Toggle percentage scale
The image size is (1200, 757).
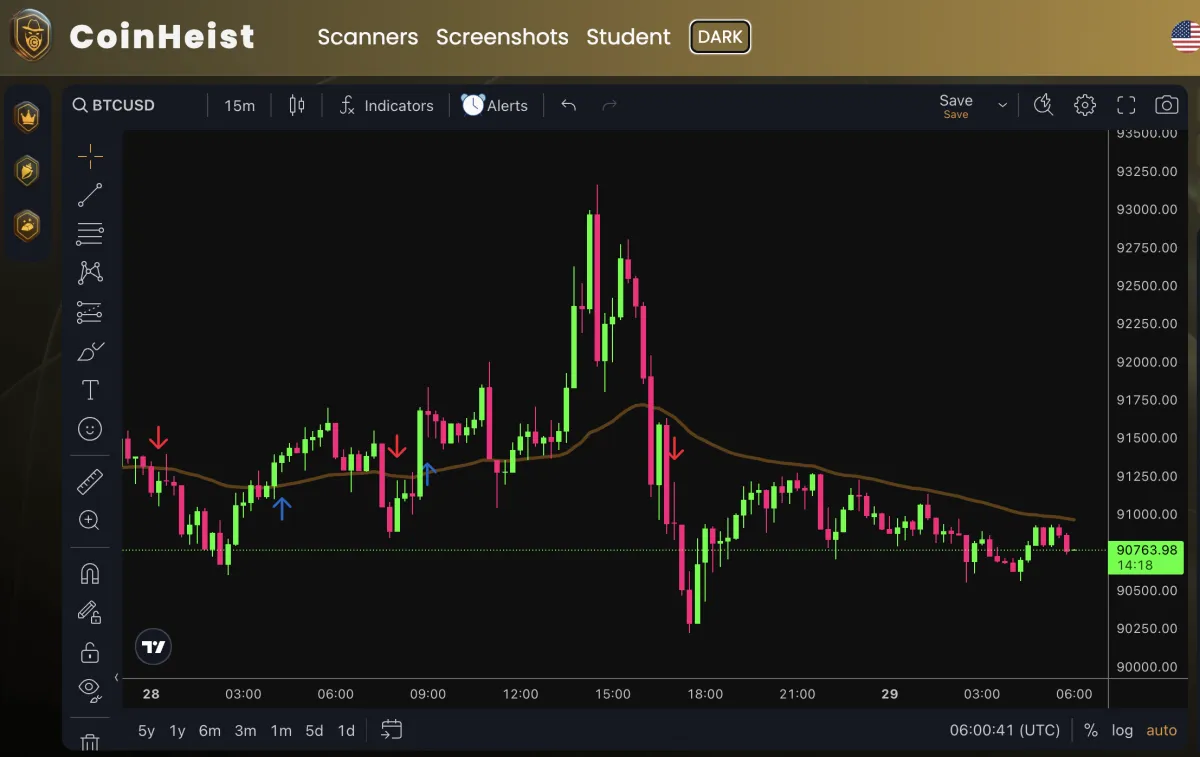point(1090,730)
